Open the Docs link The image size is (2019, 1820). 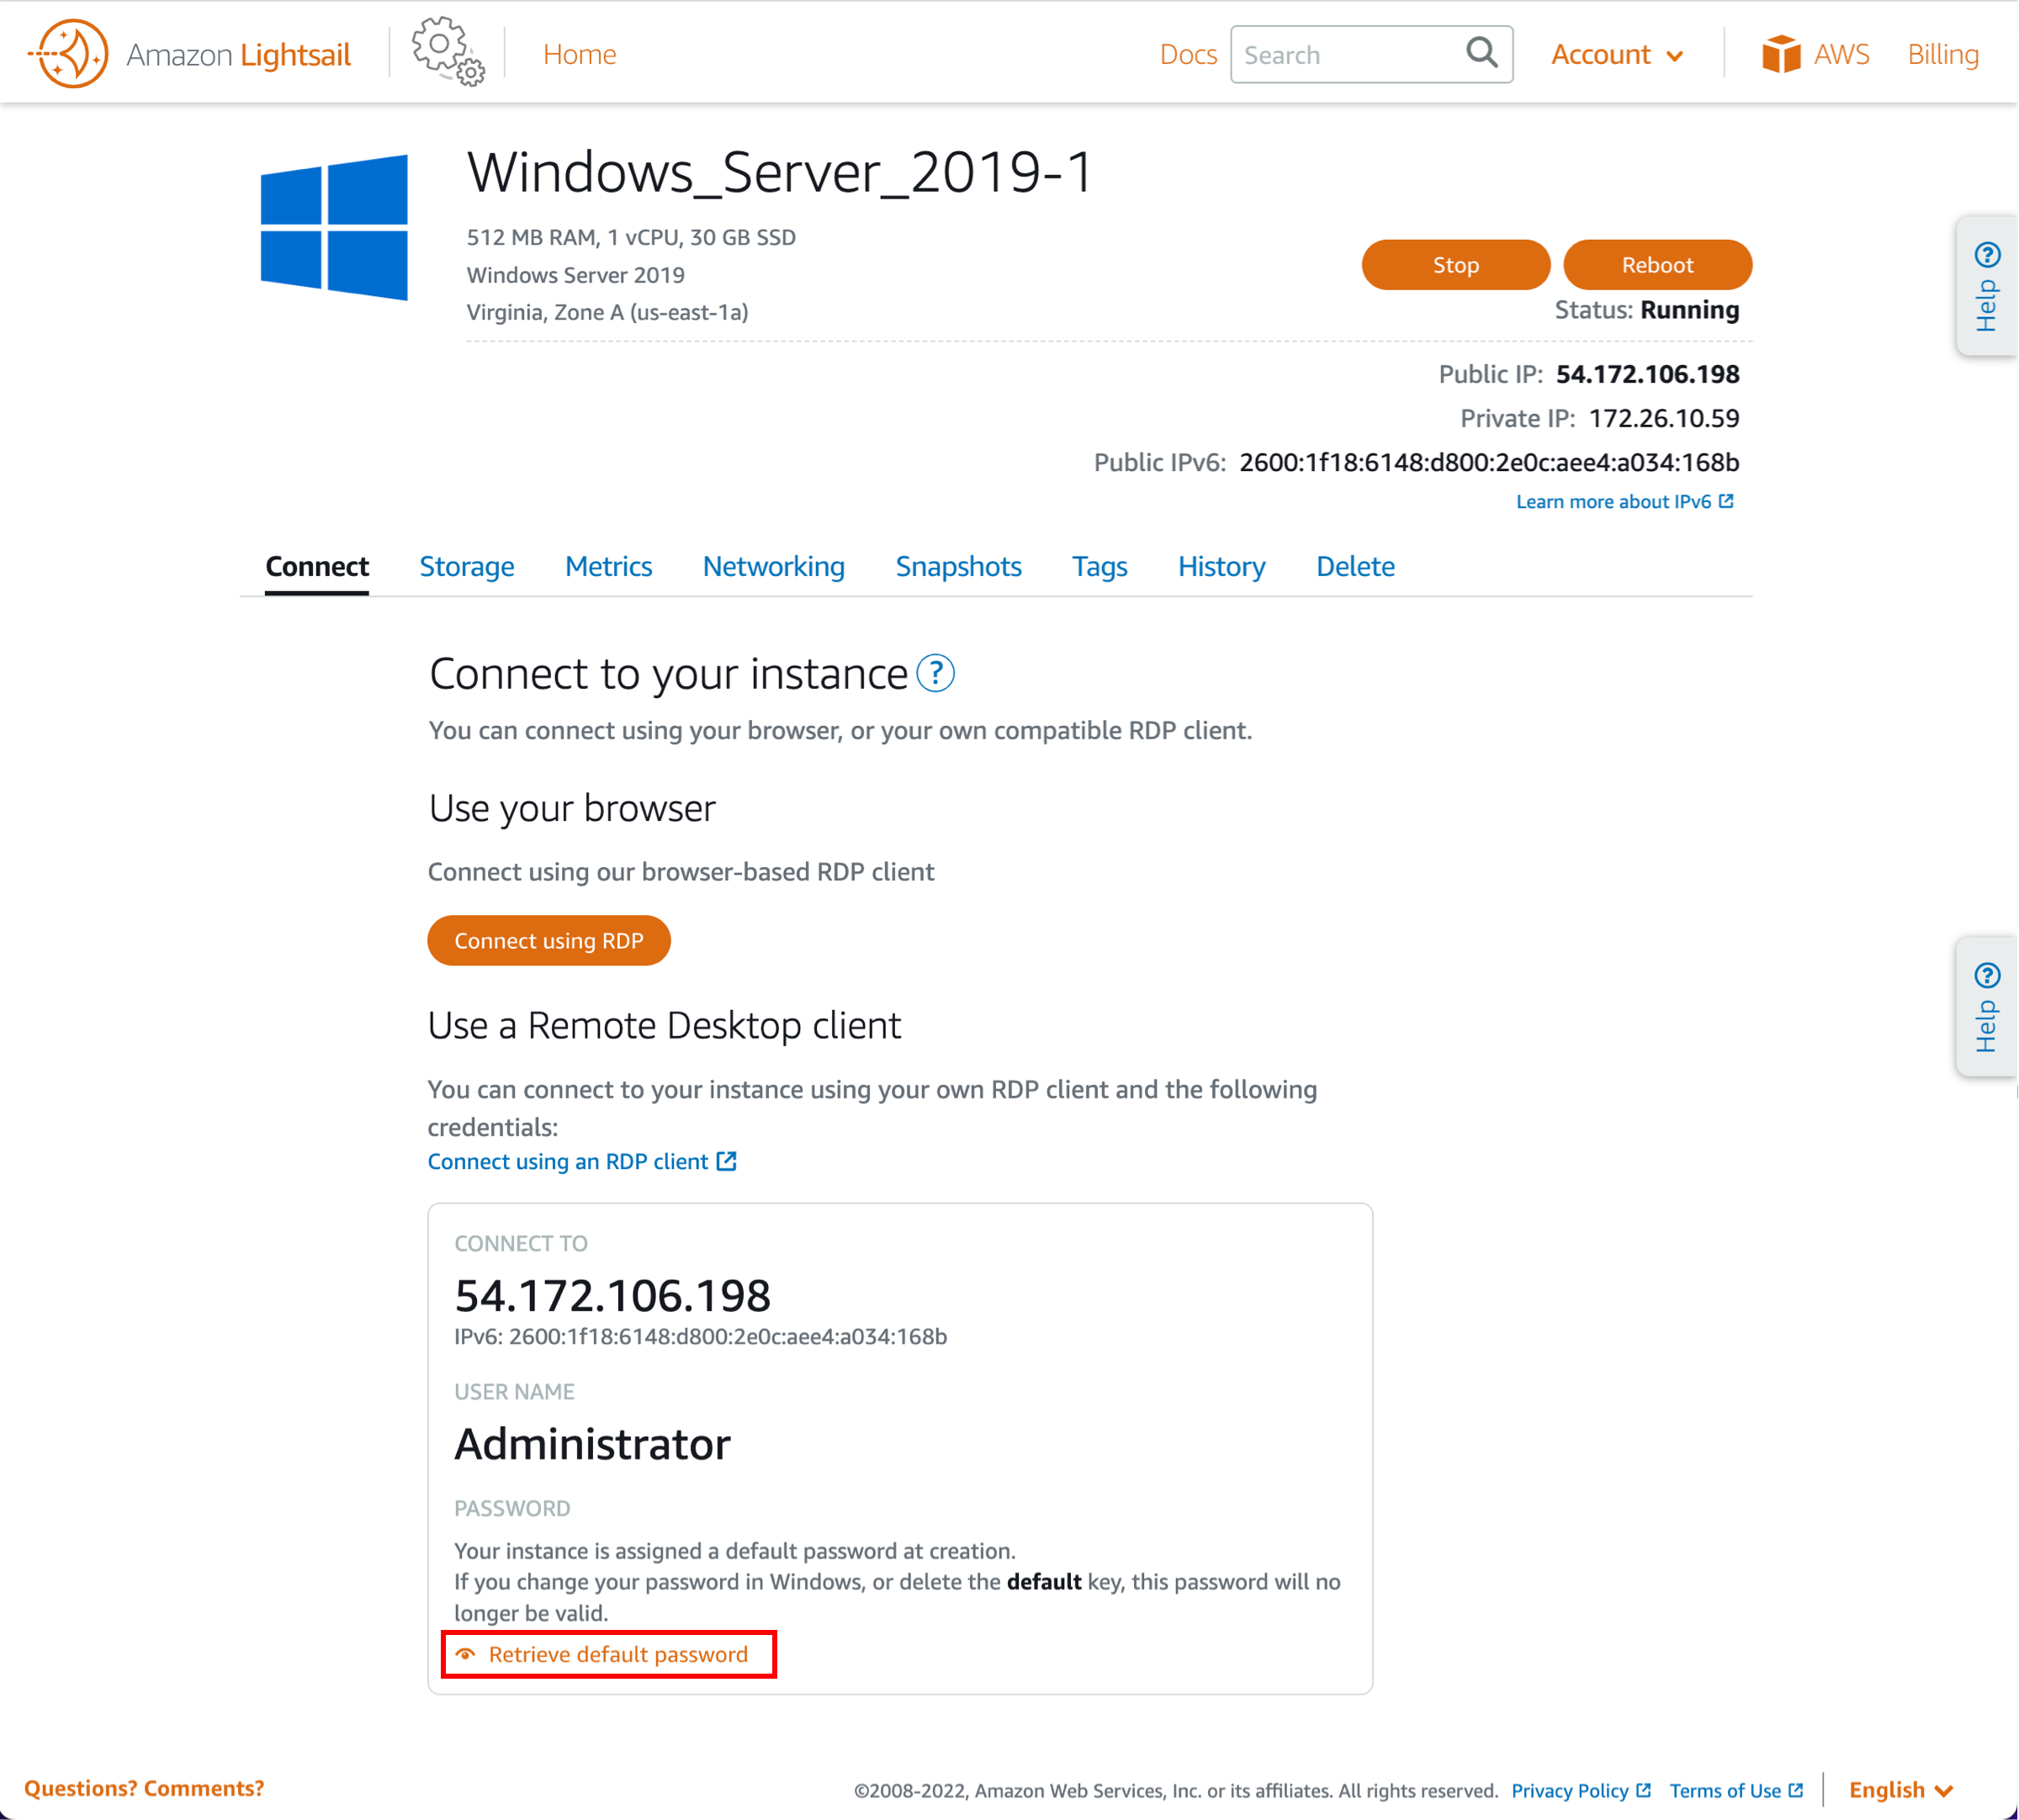1188,54
